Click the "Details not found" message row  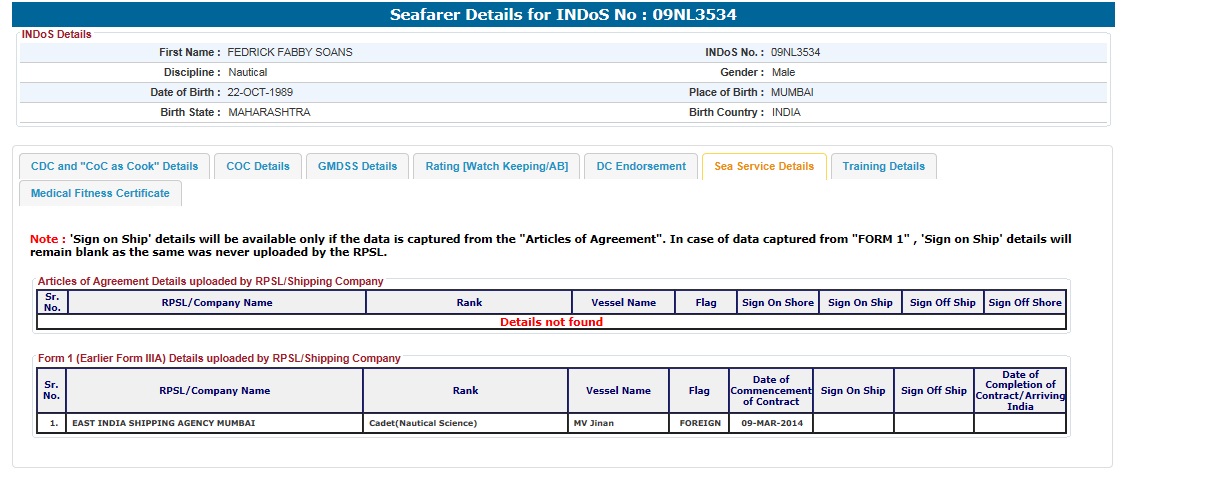point(551,322)
